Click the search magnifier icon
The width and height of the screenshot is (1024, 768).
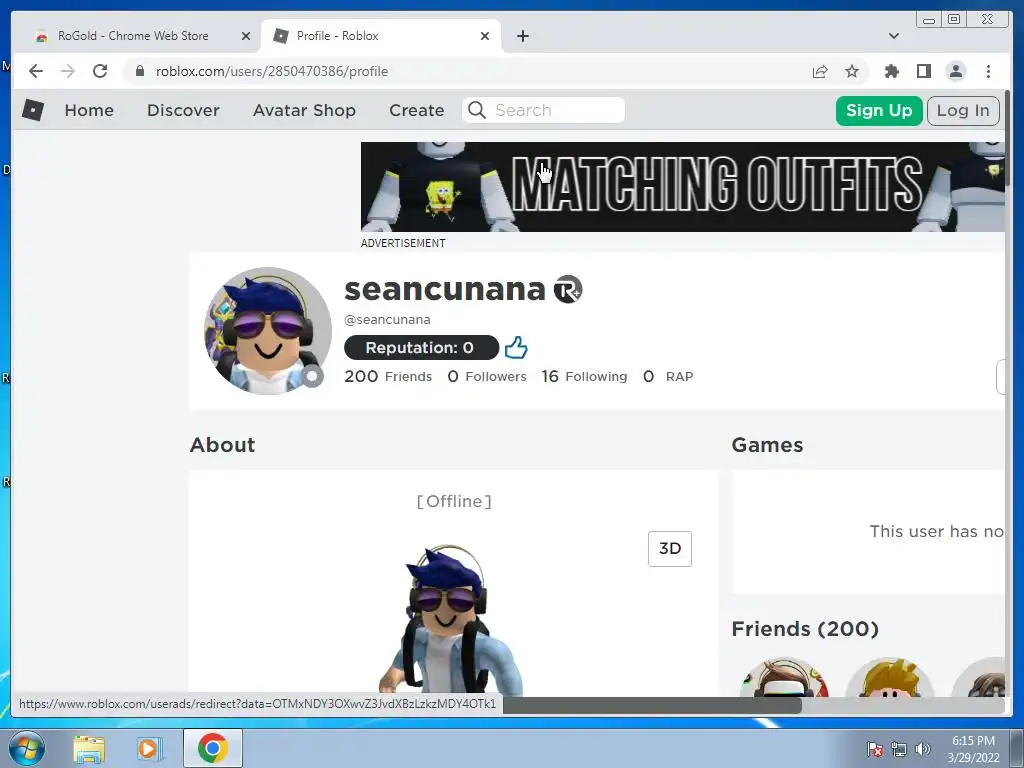[x=477, y=110]
